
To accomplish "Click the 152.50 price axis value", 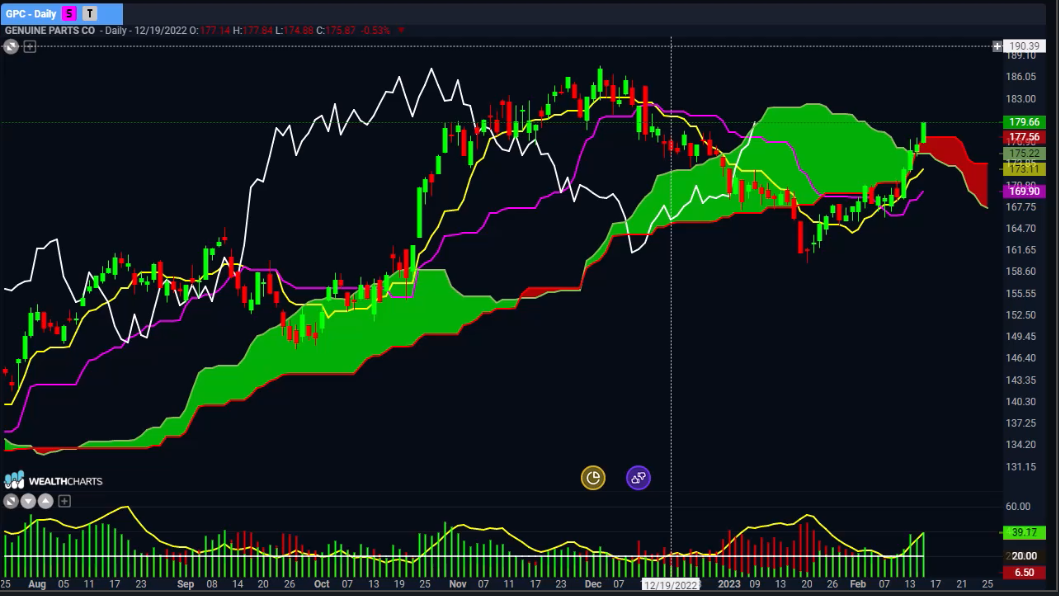I will (1021, 315).
